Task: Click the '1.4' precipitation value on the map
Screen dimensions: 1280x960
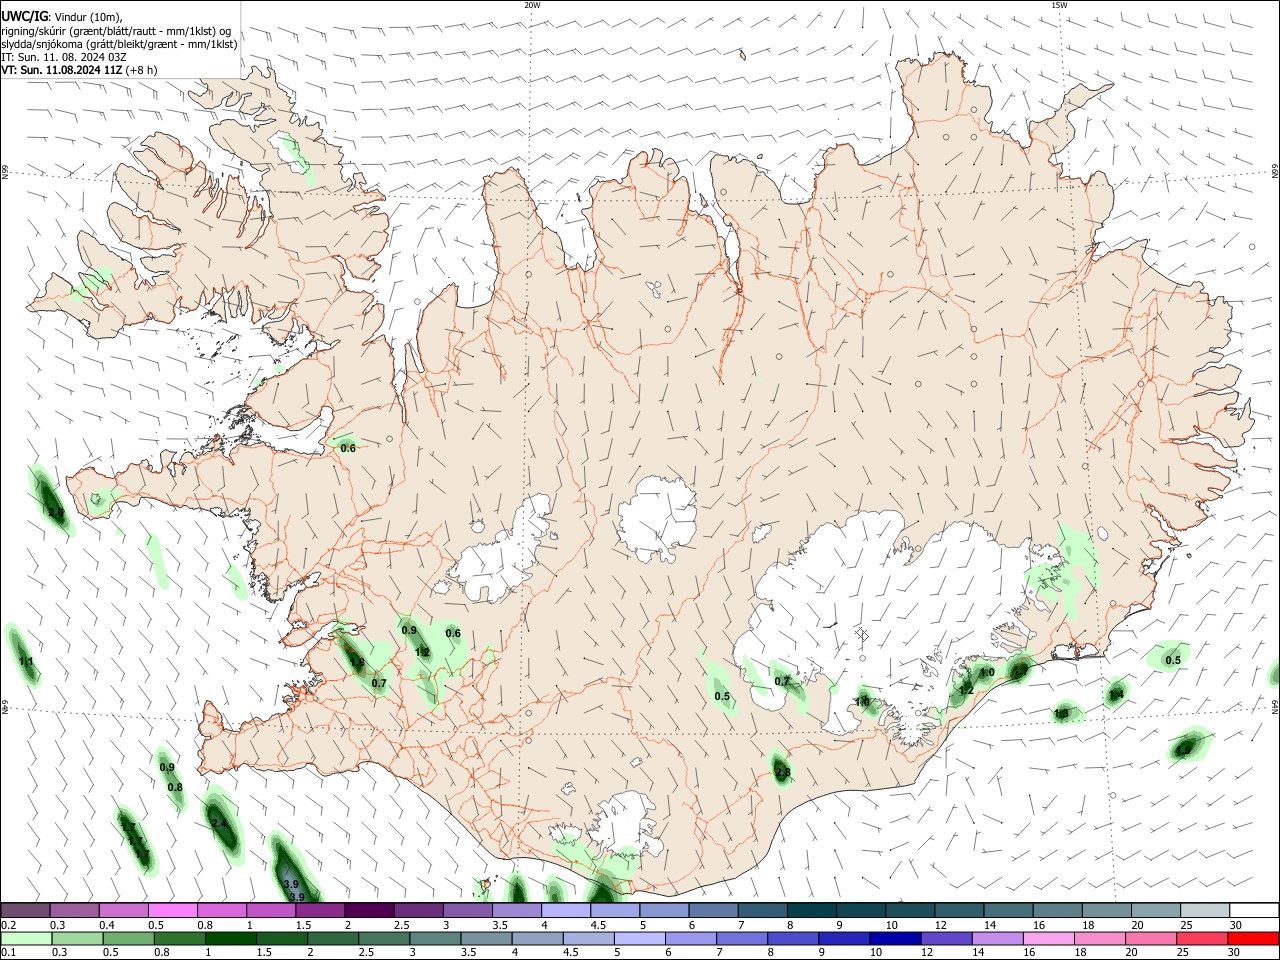Action: [x=1117, y=694]
